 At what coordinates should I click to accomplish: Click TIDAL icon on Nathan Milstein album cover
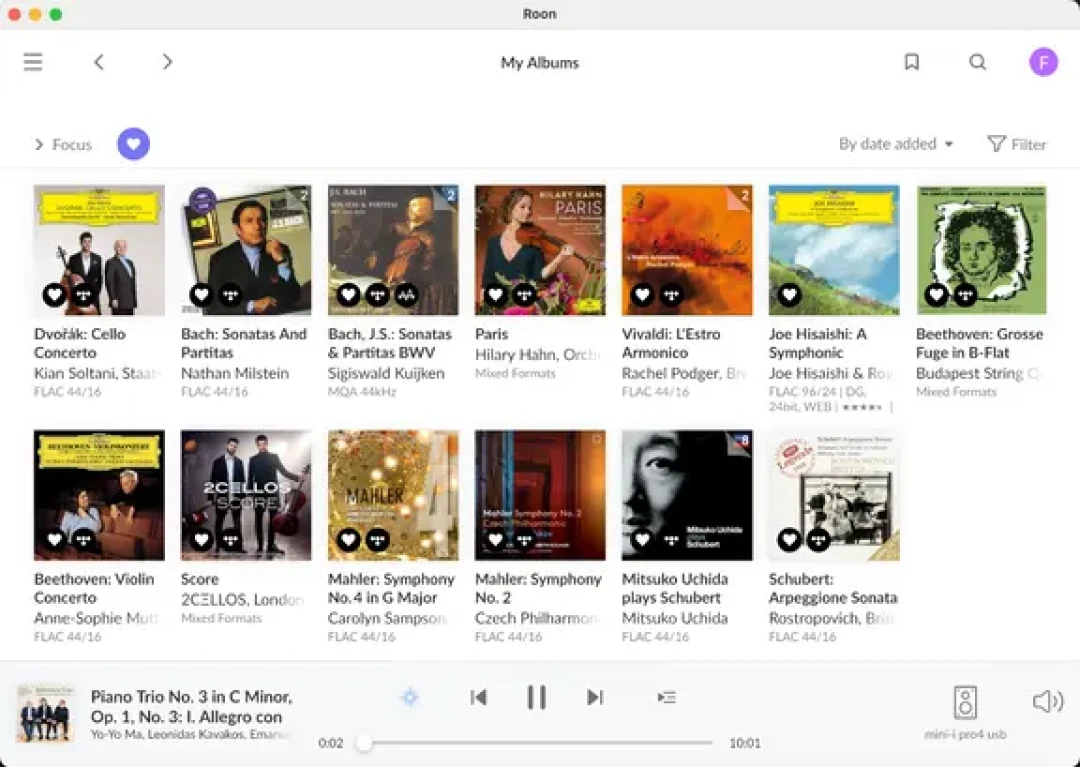[x=231, y=295]
